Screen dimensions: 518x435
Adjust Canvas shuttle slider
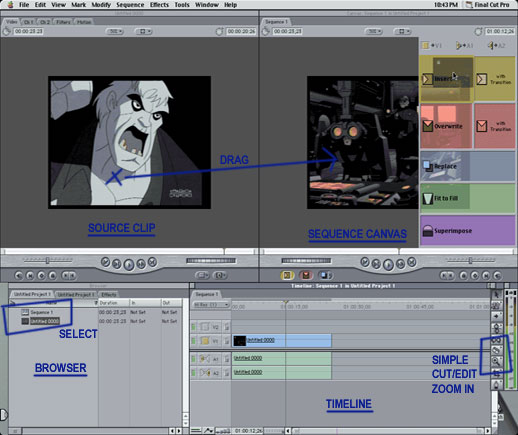pos(470,260)
